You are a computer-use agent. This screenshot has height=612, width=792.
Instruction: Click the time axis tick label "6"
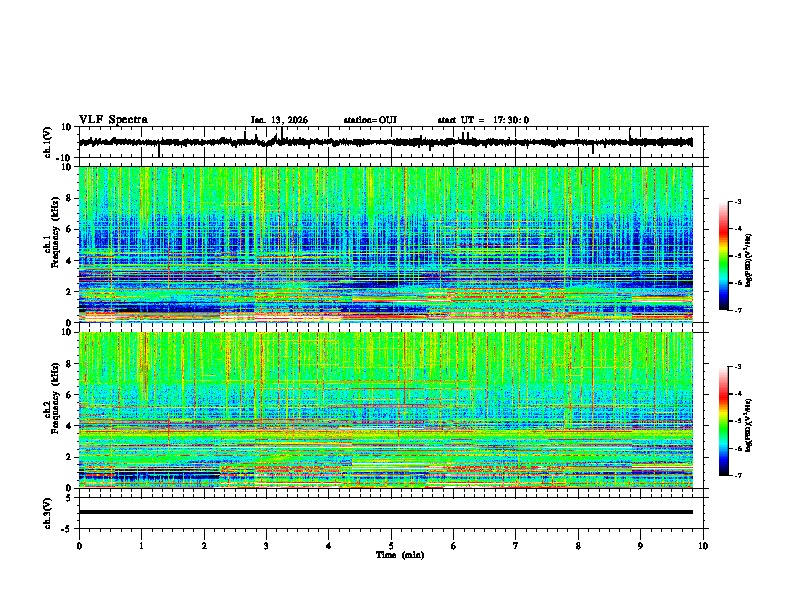click(453, 546)
